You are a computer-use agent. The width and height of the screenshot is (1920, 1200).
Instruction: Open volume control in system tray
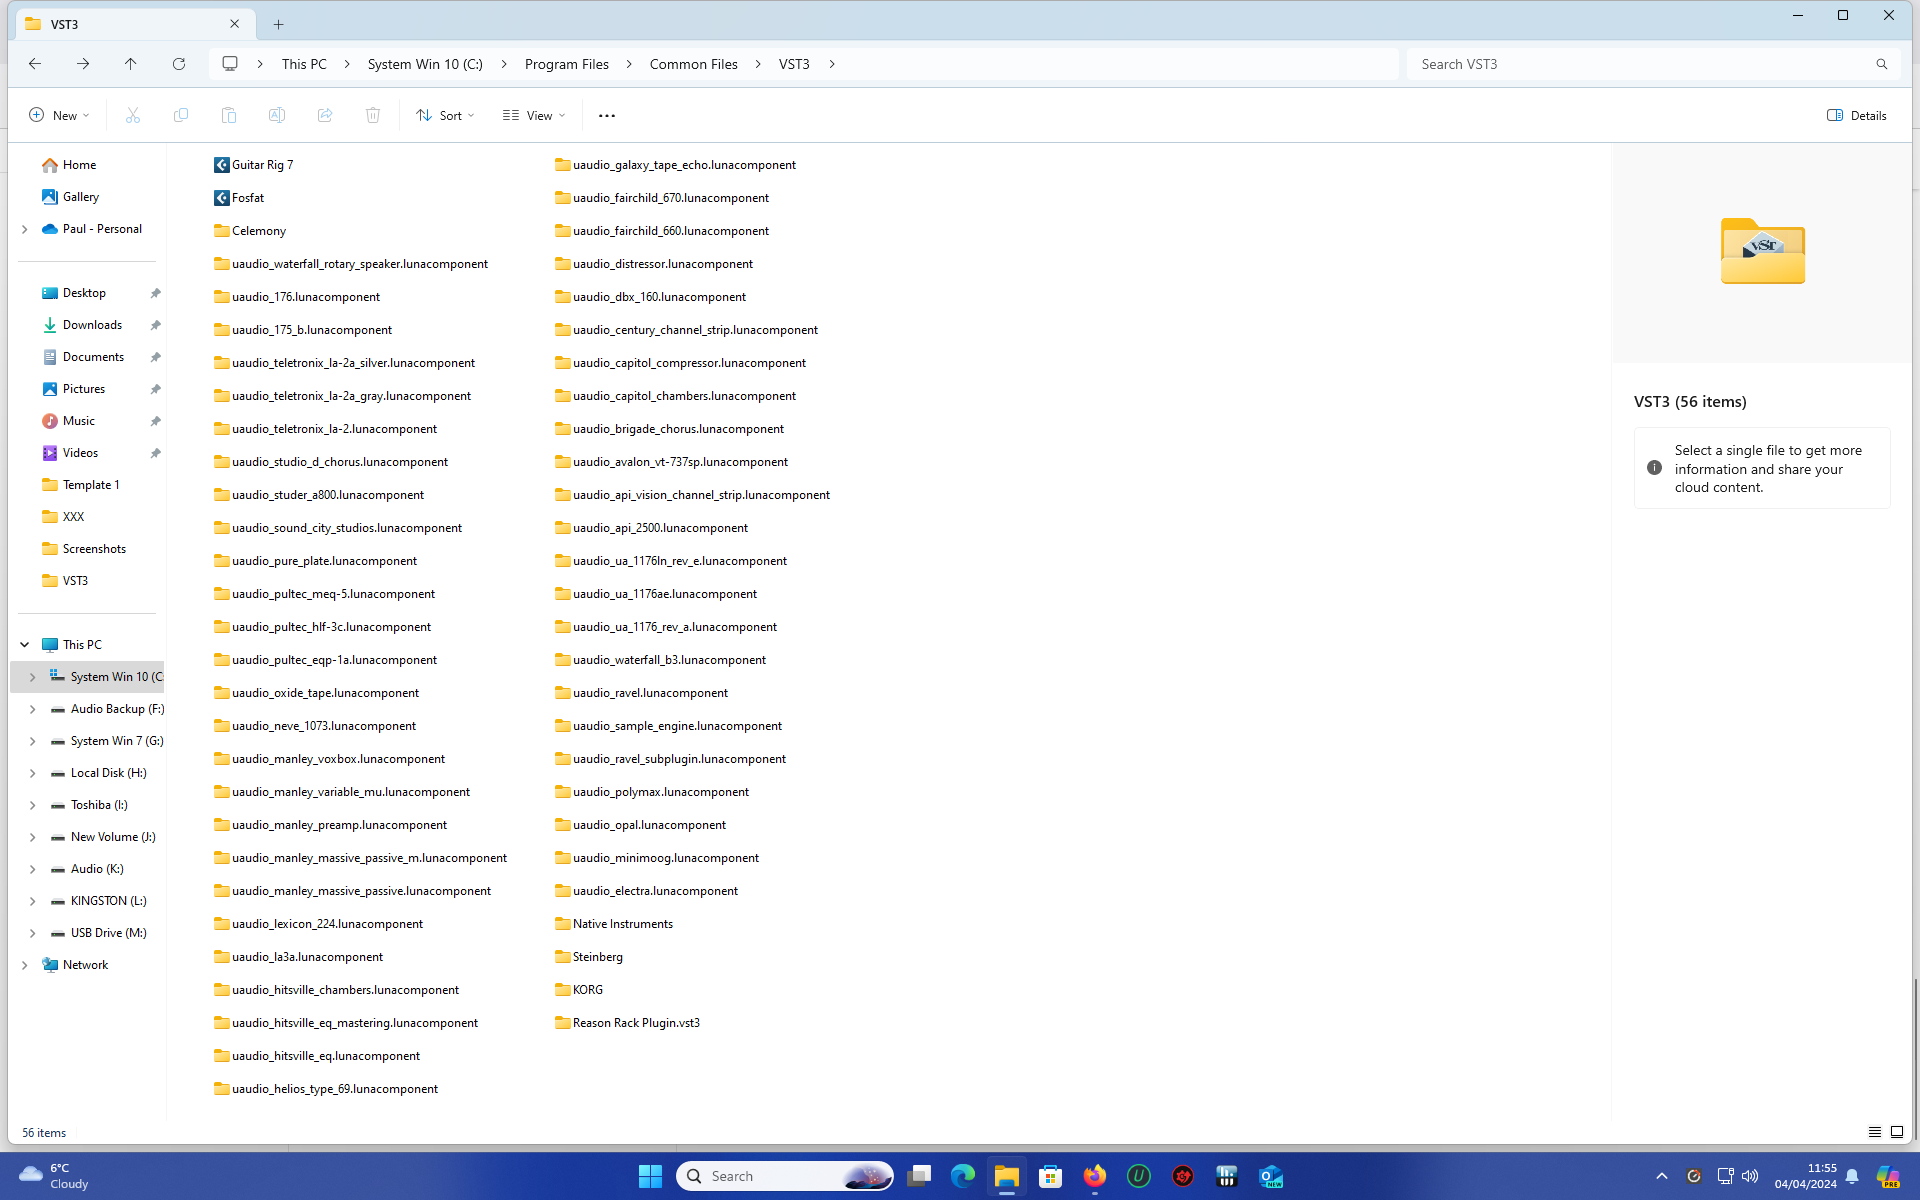(x=1750, y=1176)
